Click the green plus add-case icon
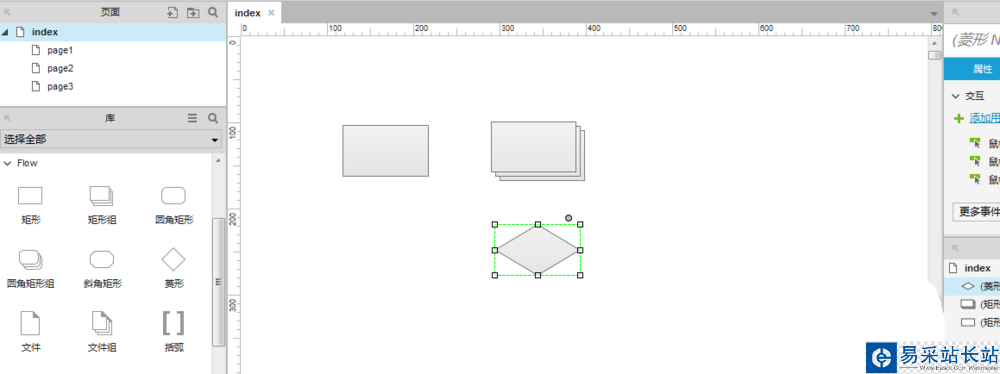 click(958, 119)
